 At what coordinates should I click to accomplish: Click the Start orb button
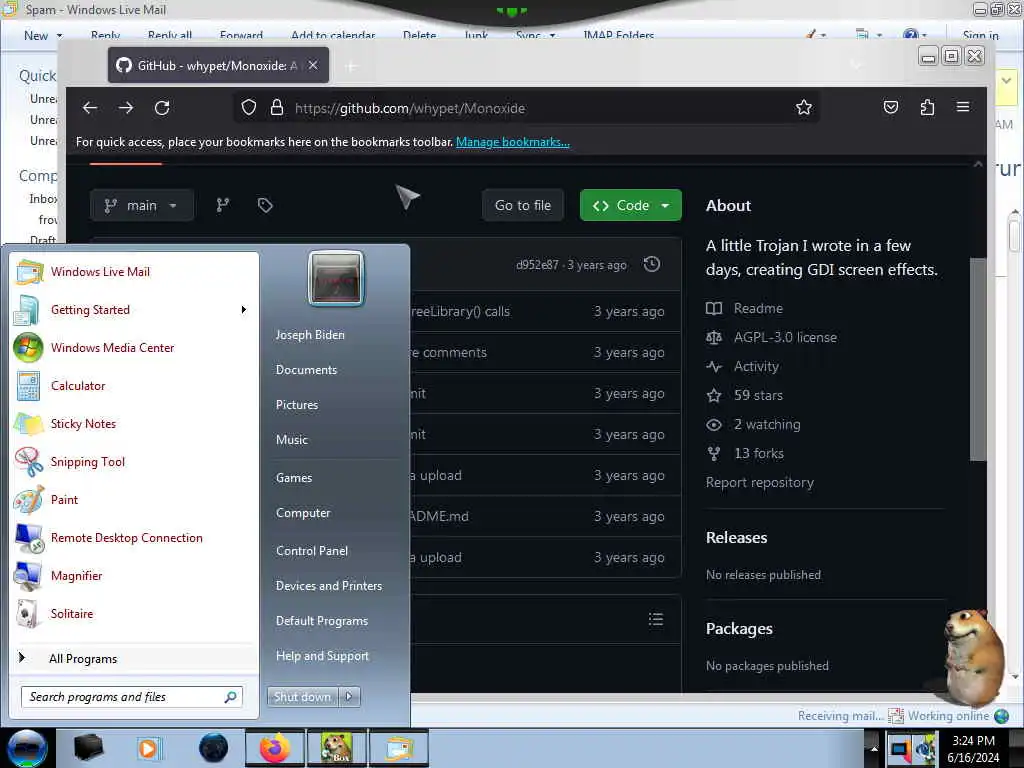click(27, 748)
